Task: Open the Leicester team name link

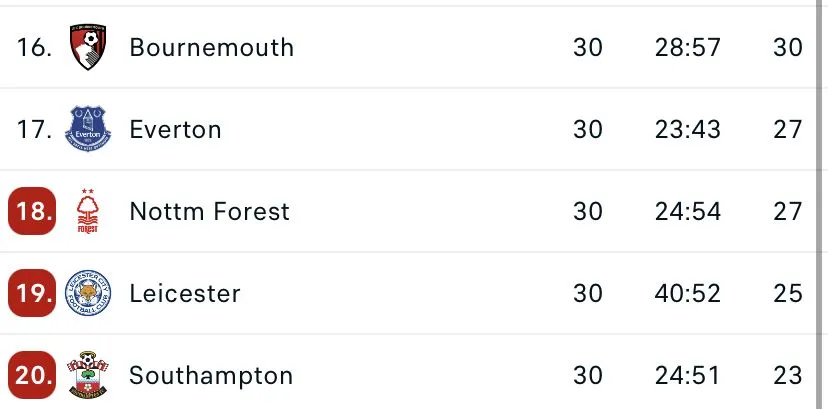Action: (x=185, y=293)
